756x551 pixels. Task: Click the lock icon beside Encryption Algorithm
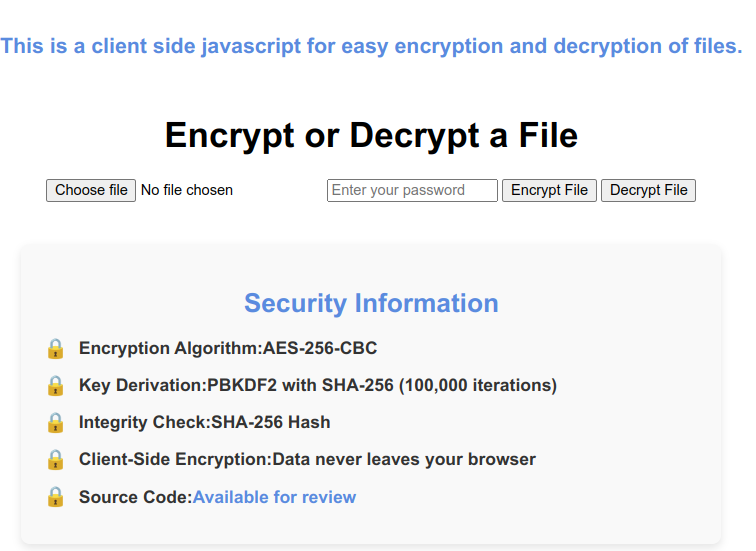tap(55, 349)
